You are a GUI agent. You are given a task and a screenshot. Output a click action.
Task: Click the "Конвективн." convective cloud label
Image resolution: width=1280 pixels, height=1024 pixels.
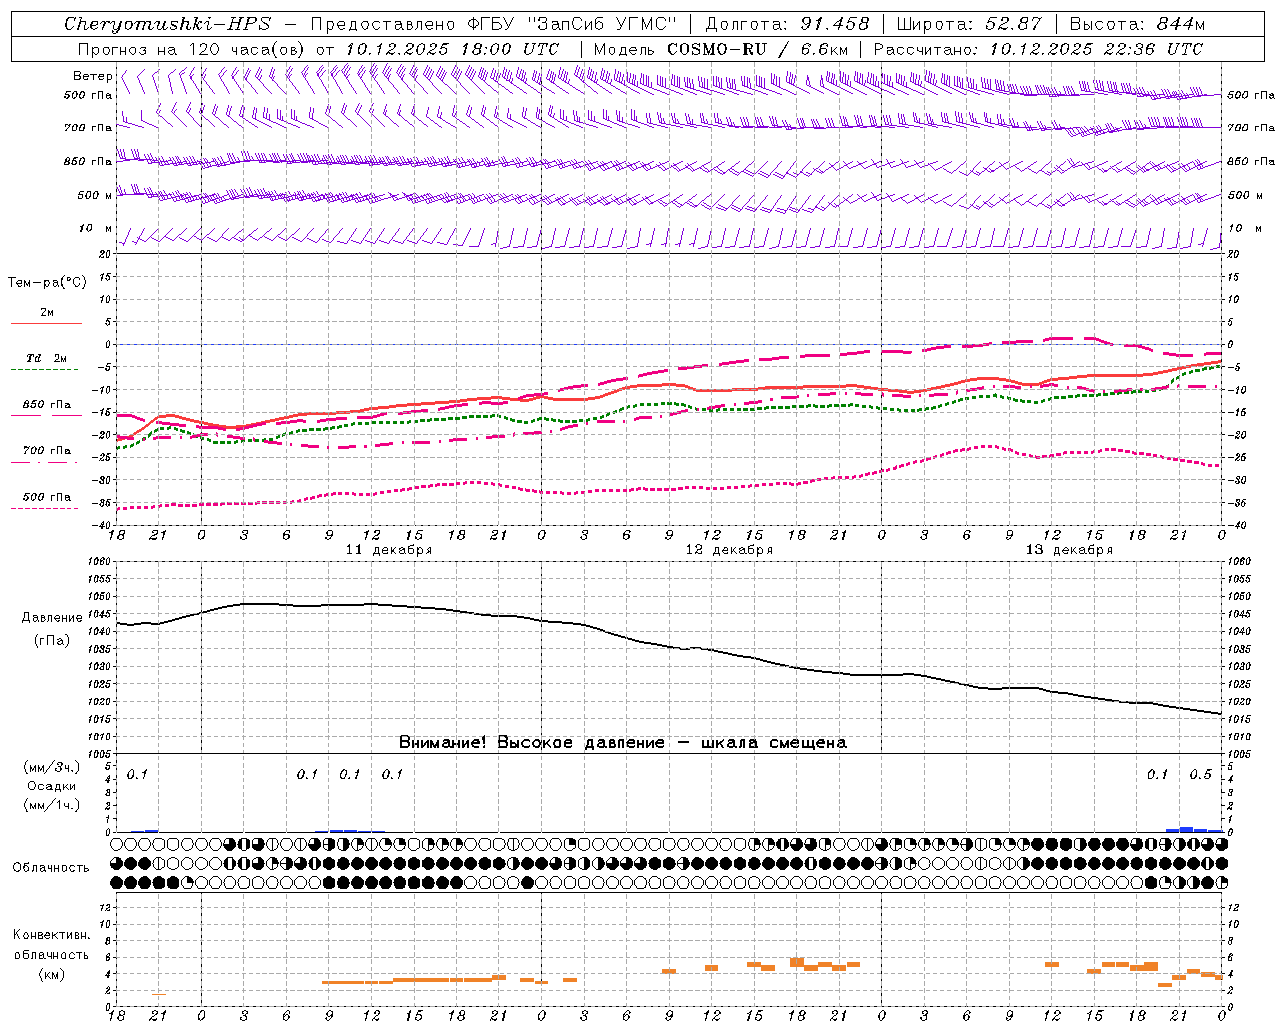52,935
